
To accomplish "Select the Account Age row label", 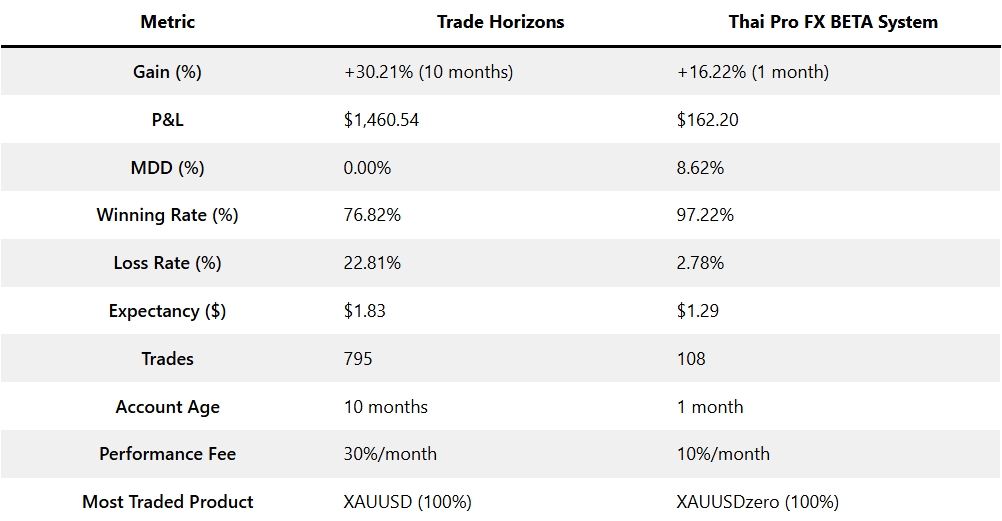I will (168, 407).
